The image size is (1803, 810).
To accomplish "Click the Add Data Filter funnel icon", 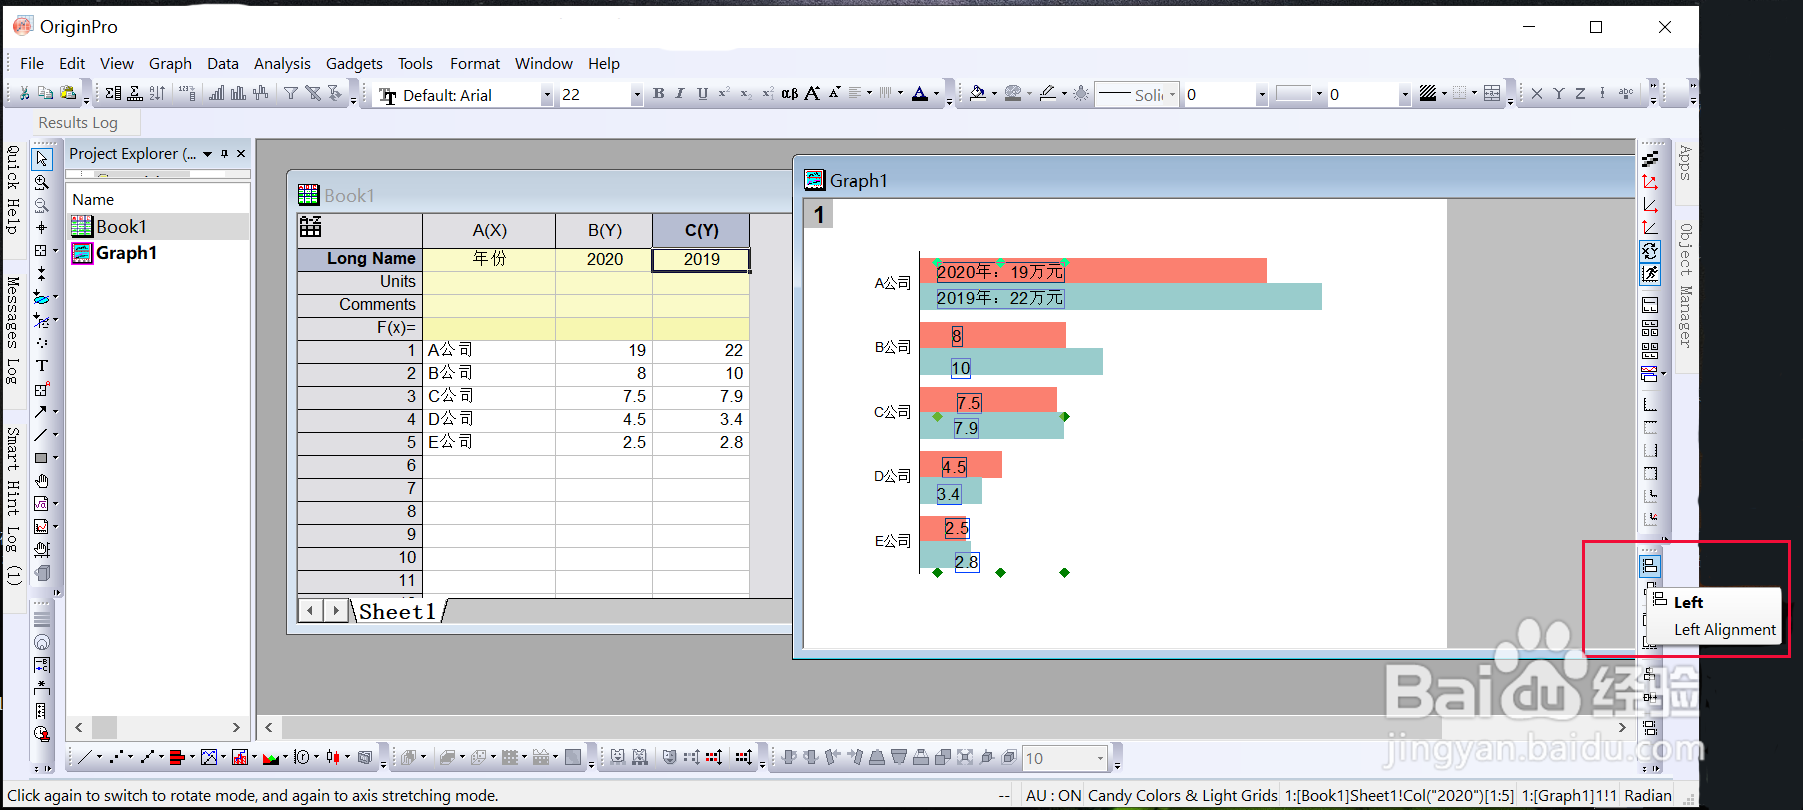I will click(x=291, y=93).
